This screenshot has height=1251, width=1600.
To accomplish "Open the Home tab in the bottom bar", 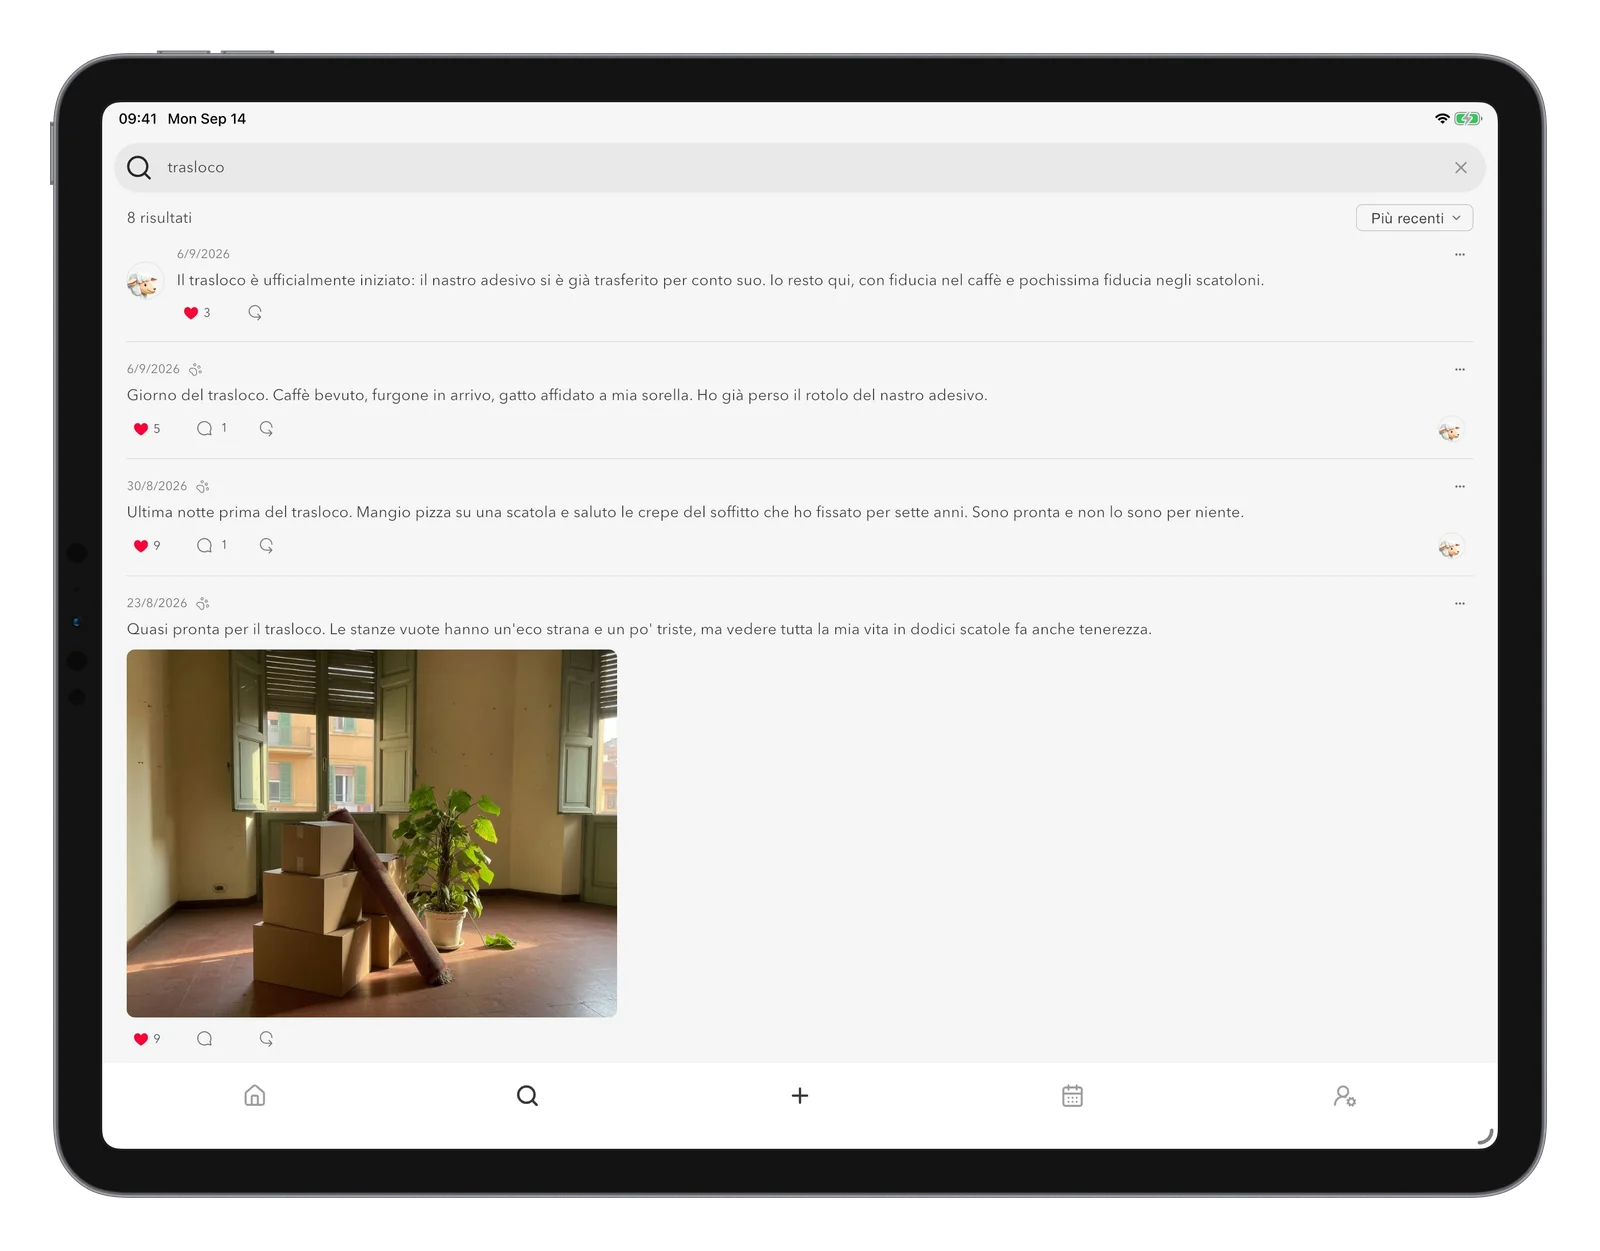I will point(255,1095).
